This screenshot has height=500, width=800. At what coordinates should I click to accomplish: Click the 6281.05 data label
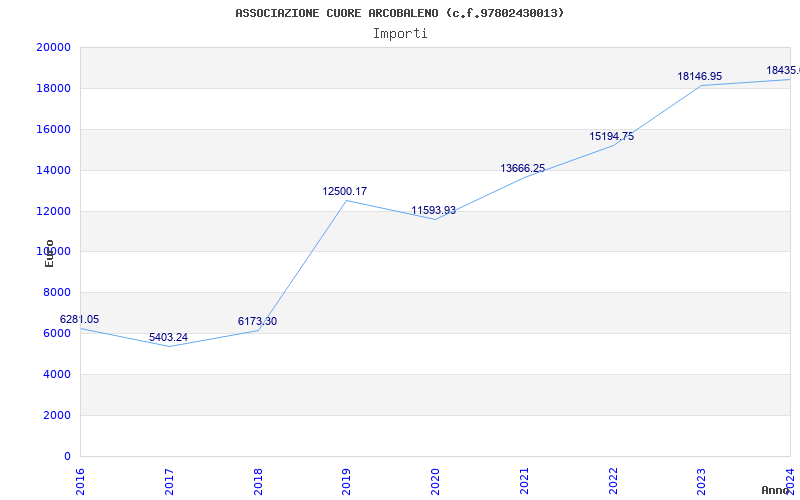click(x=80, y=319)
